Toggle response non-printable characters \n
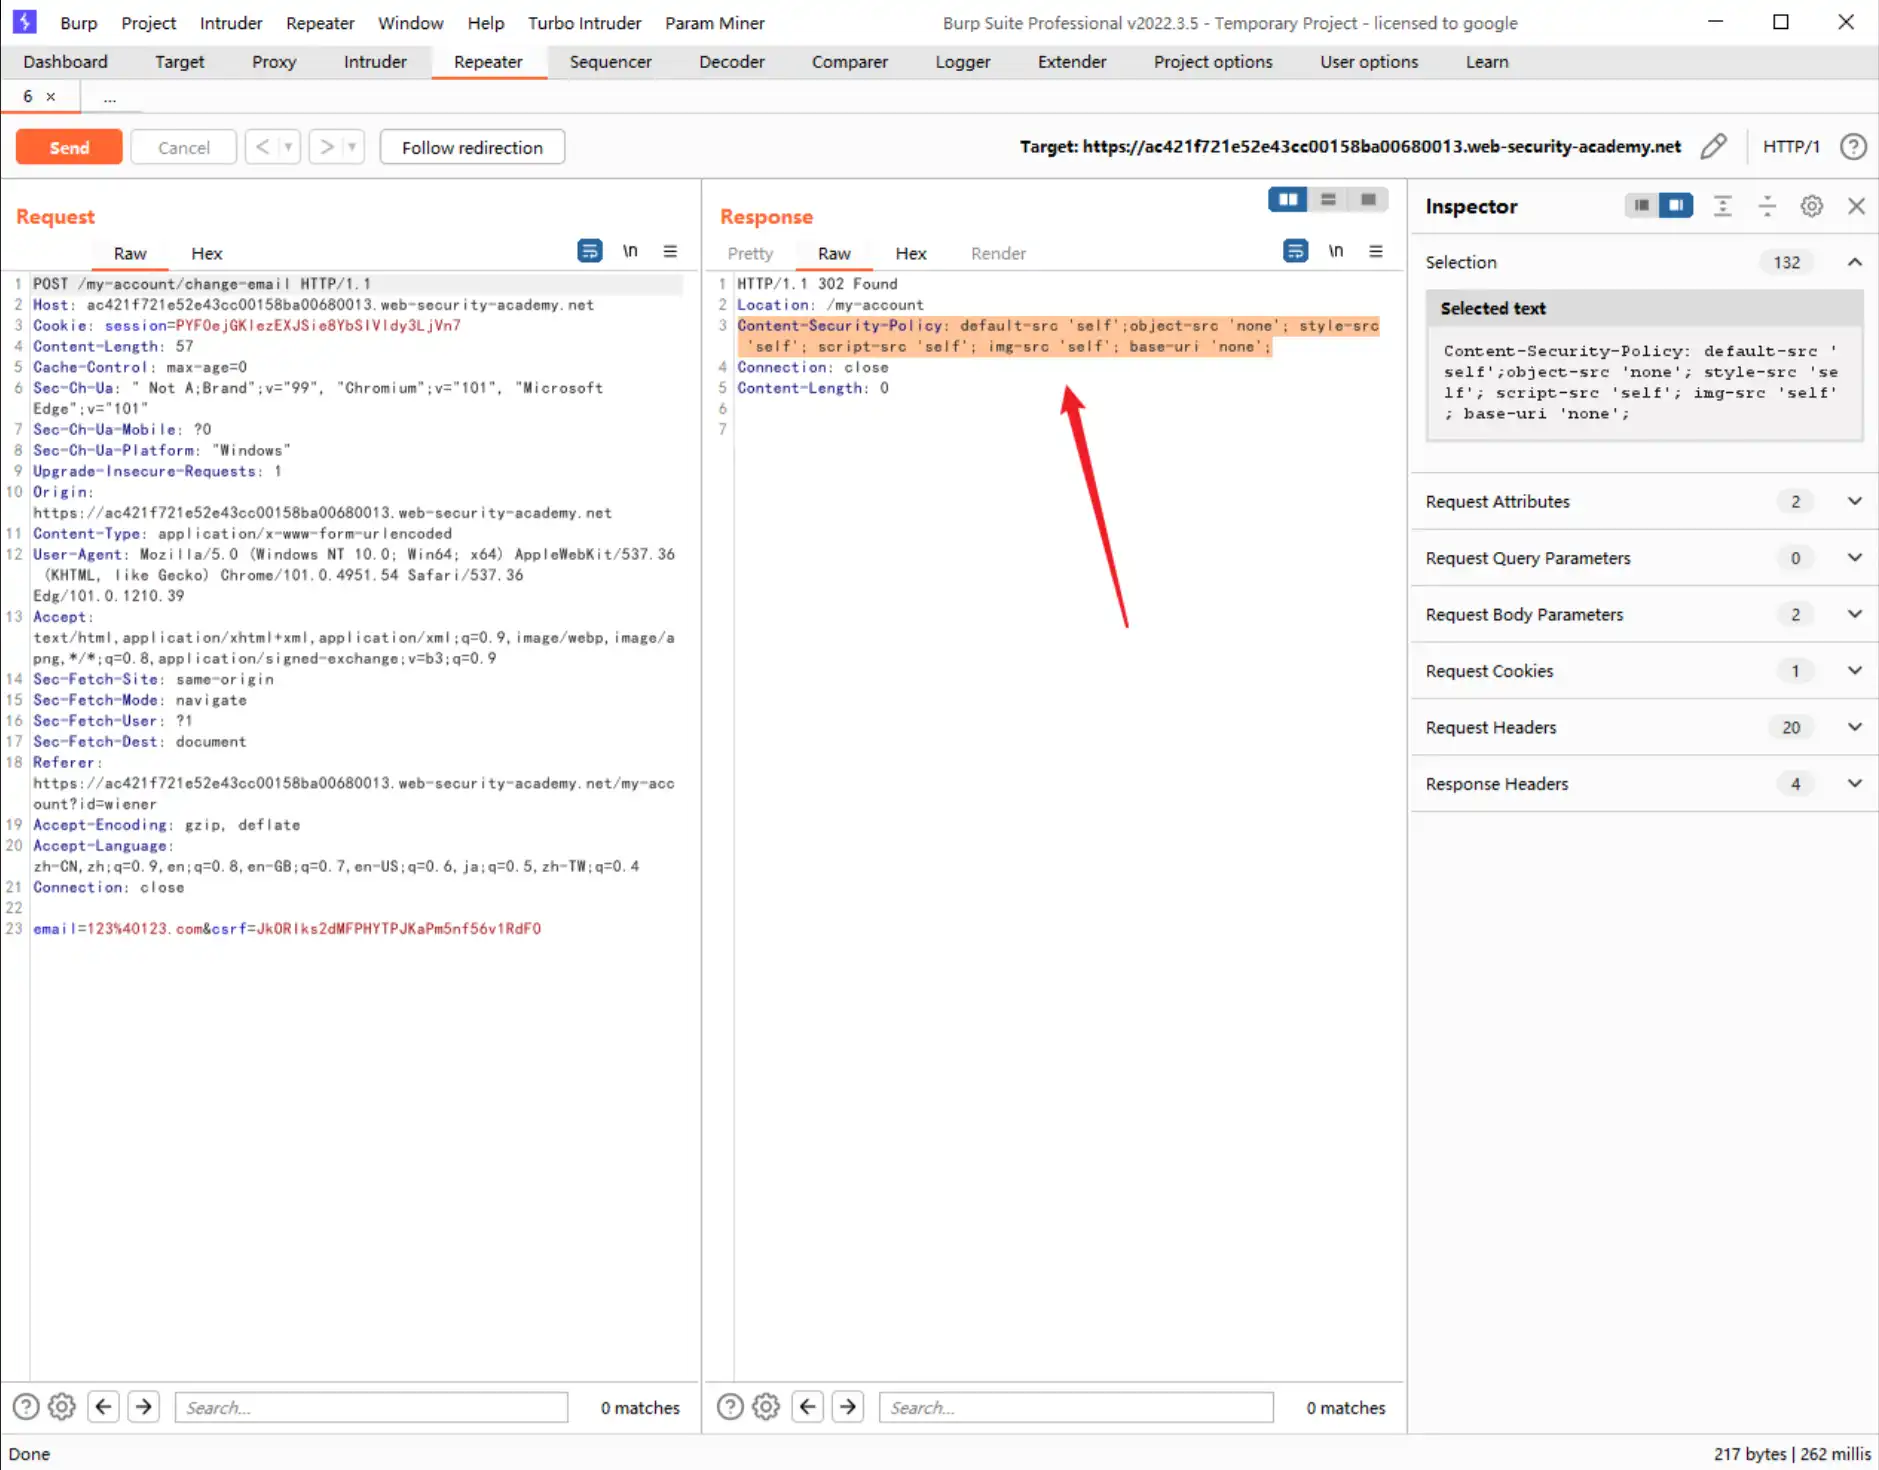The image size is (1879, 1470). pyautogui.click(x=1335, y=251)
